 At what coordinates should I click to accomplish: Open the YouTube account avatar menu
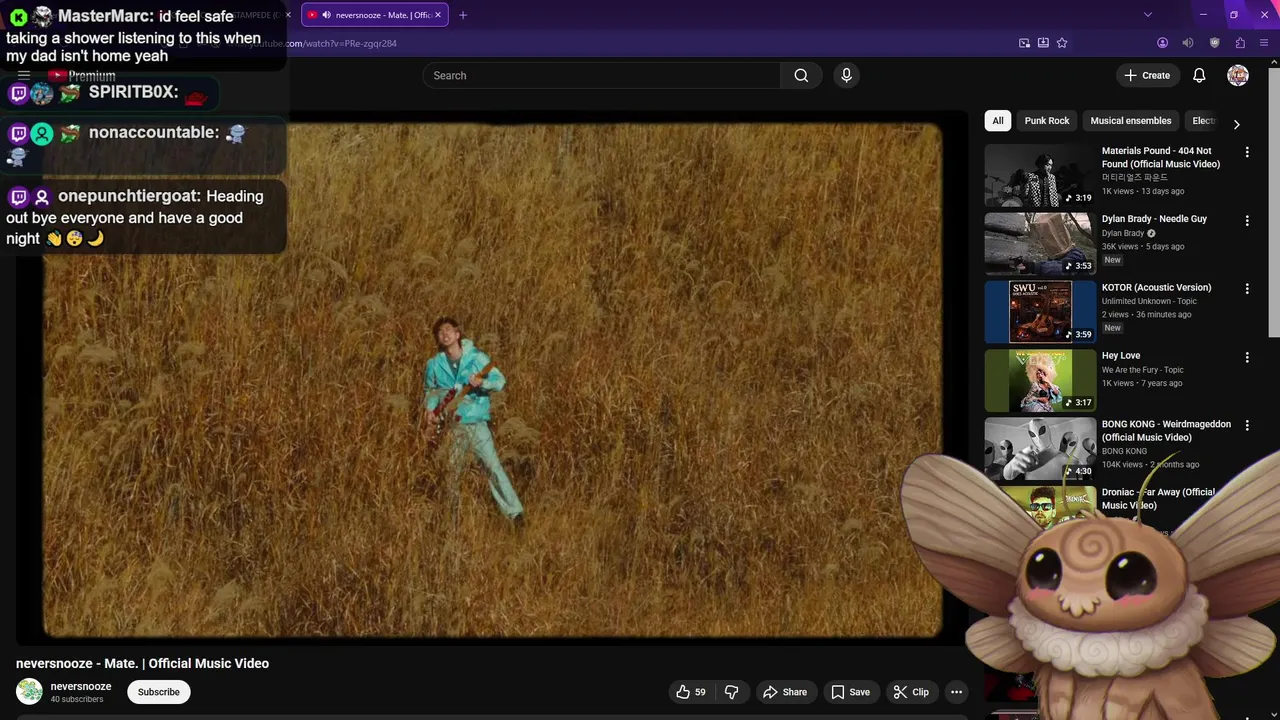(1238, 75)
